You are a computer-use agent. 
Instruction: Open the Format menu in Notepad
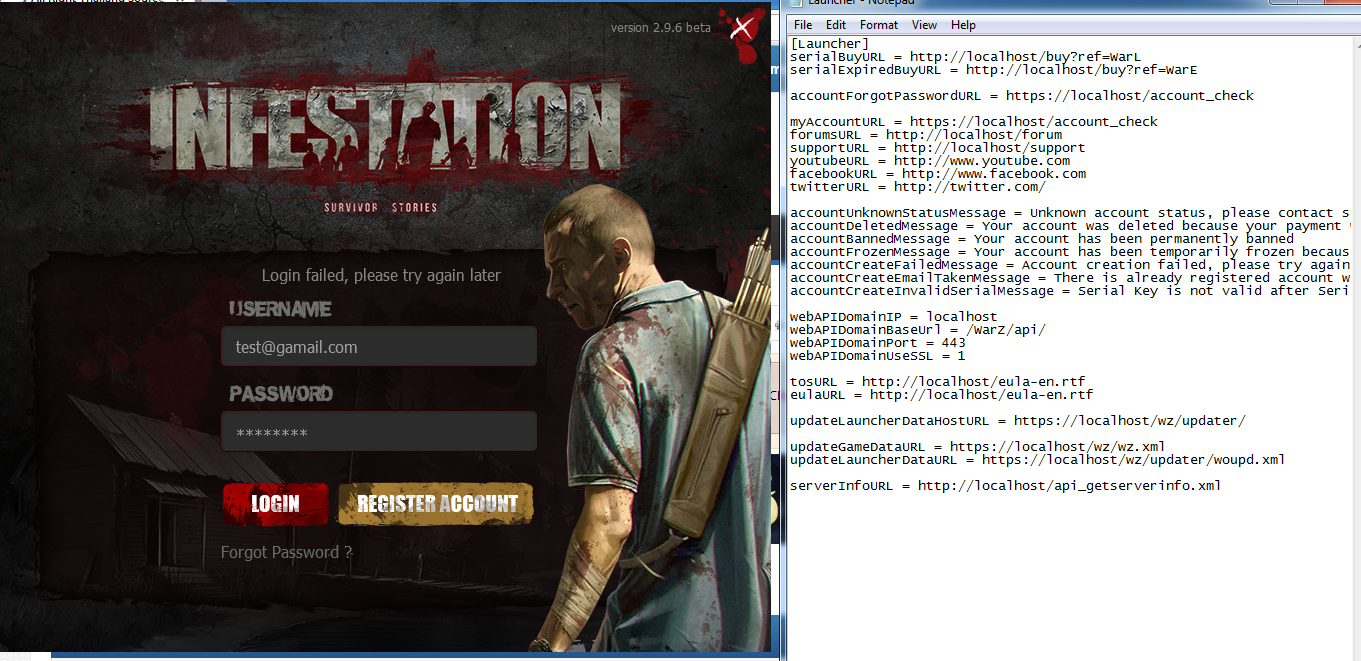(x=879, y=25)
